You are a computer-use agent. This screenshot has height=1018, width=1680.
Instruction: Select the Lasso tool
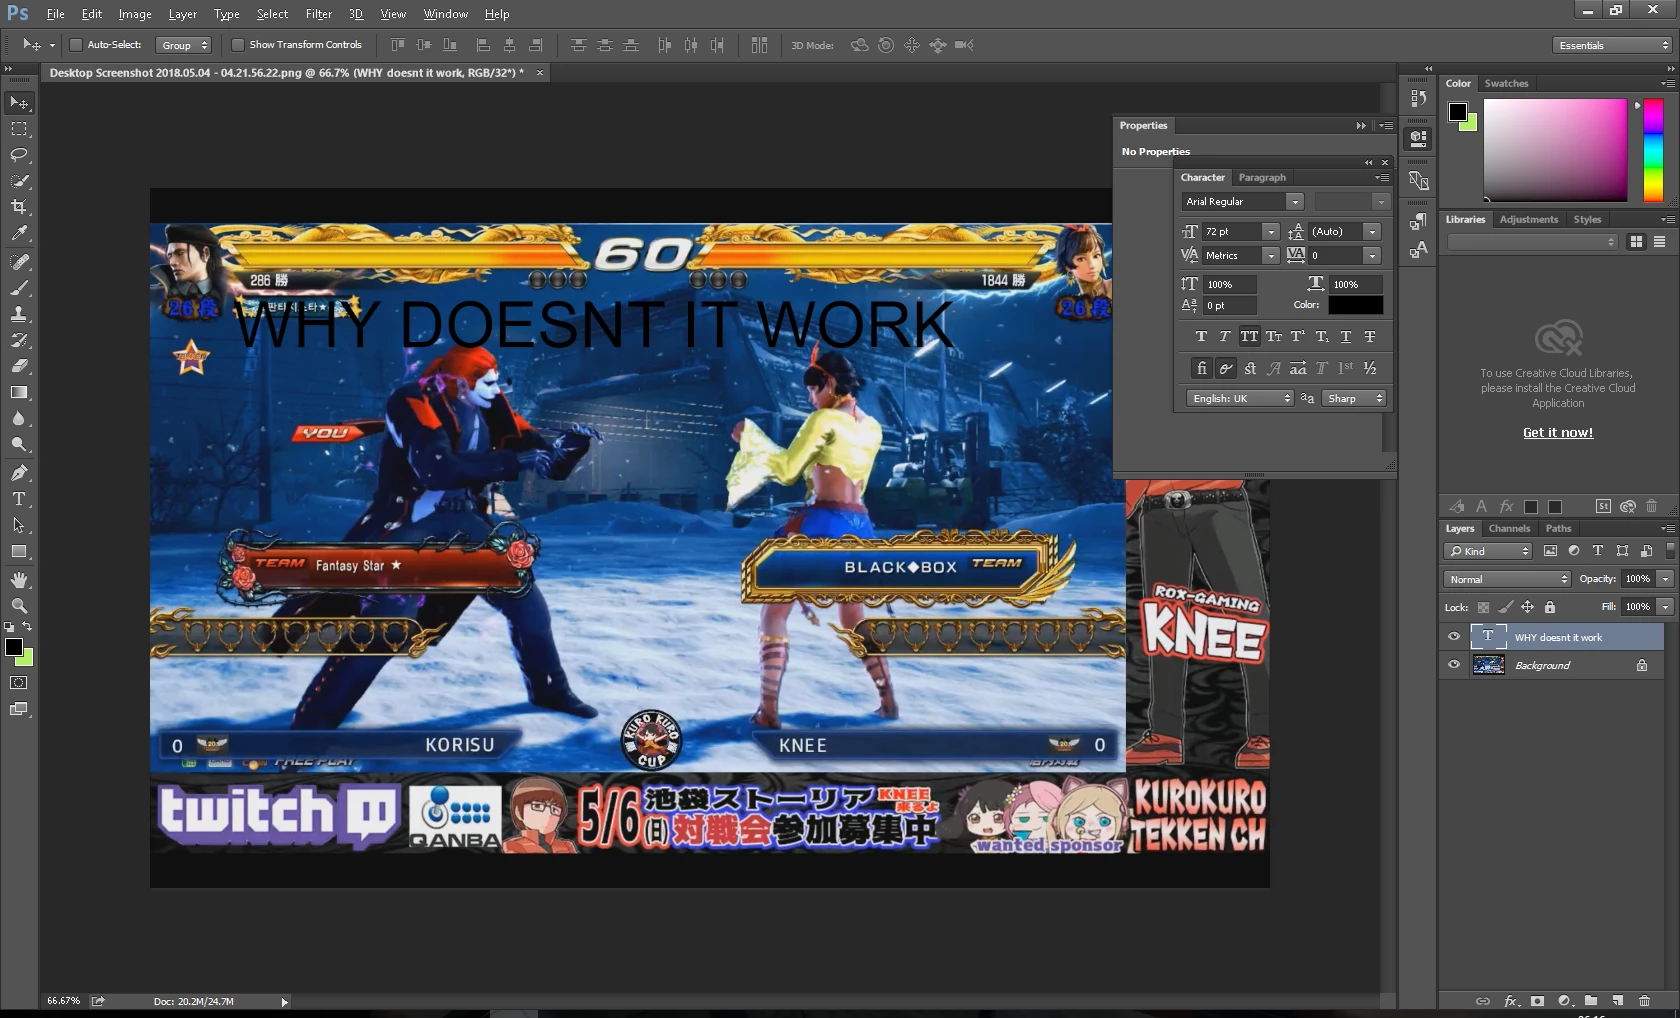19,155
